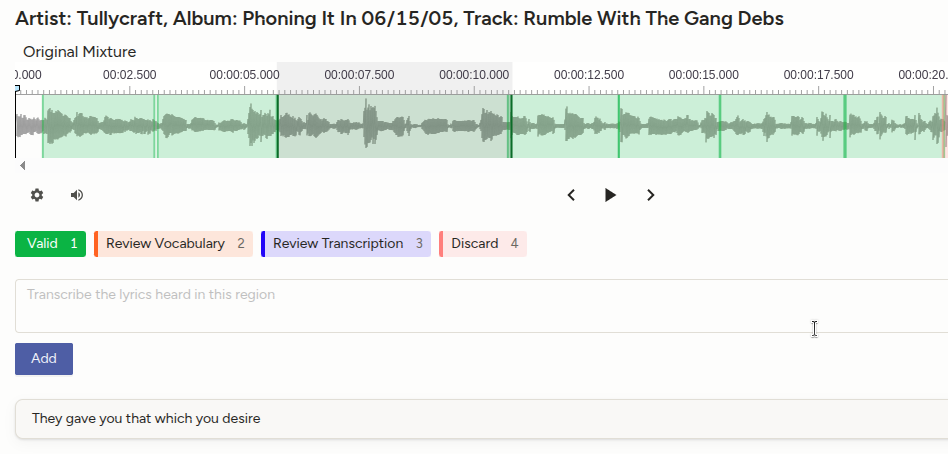Image resolution: width=948 pixels, height=454 pixels.
Task: Focus the lyrics transcription text field
Action: pyautogui.click(x=481, y=306)
